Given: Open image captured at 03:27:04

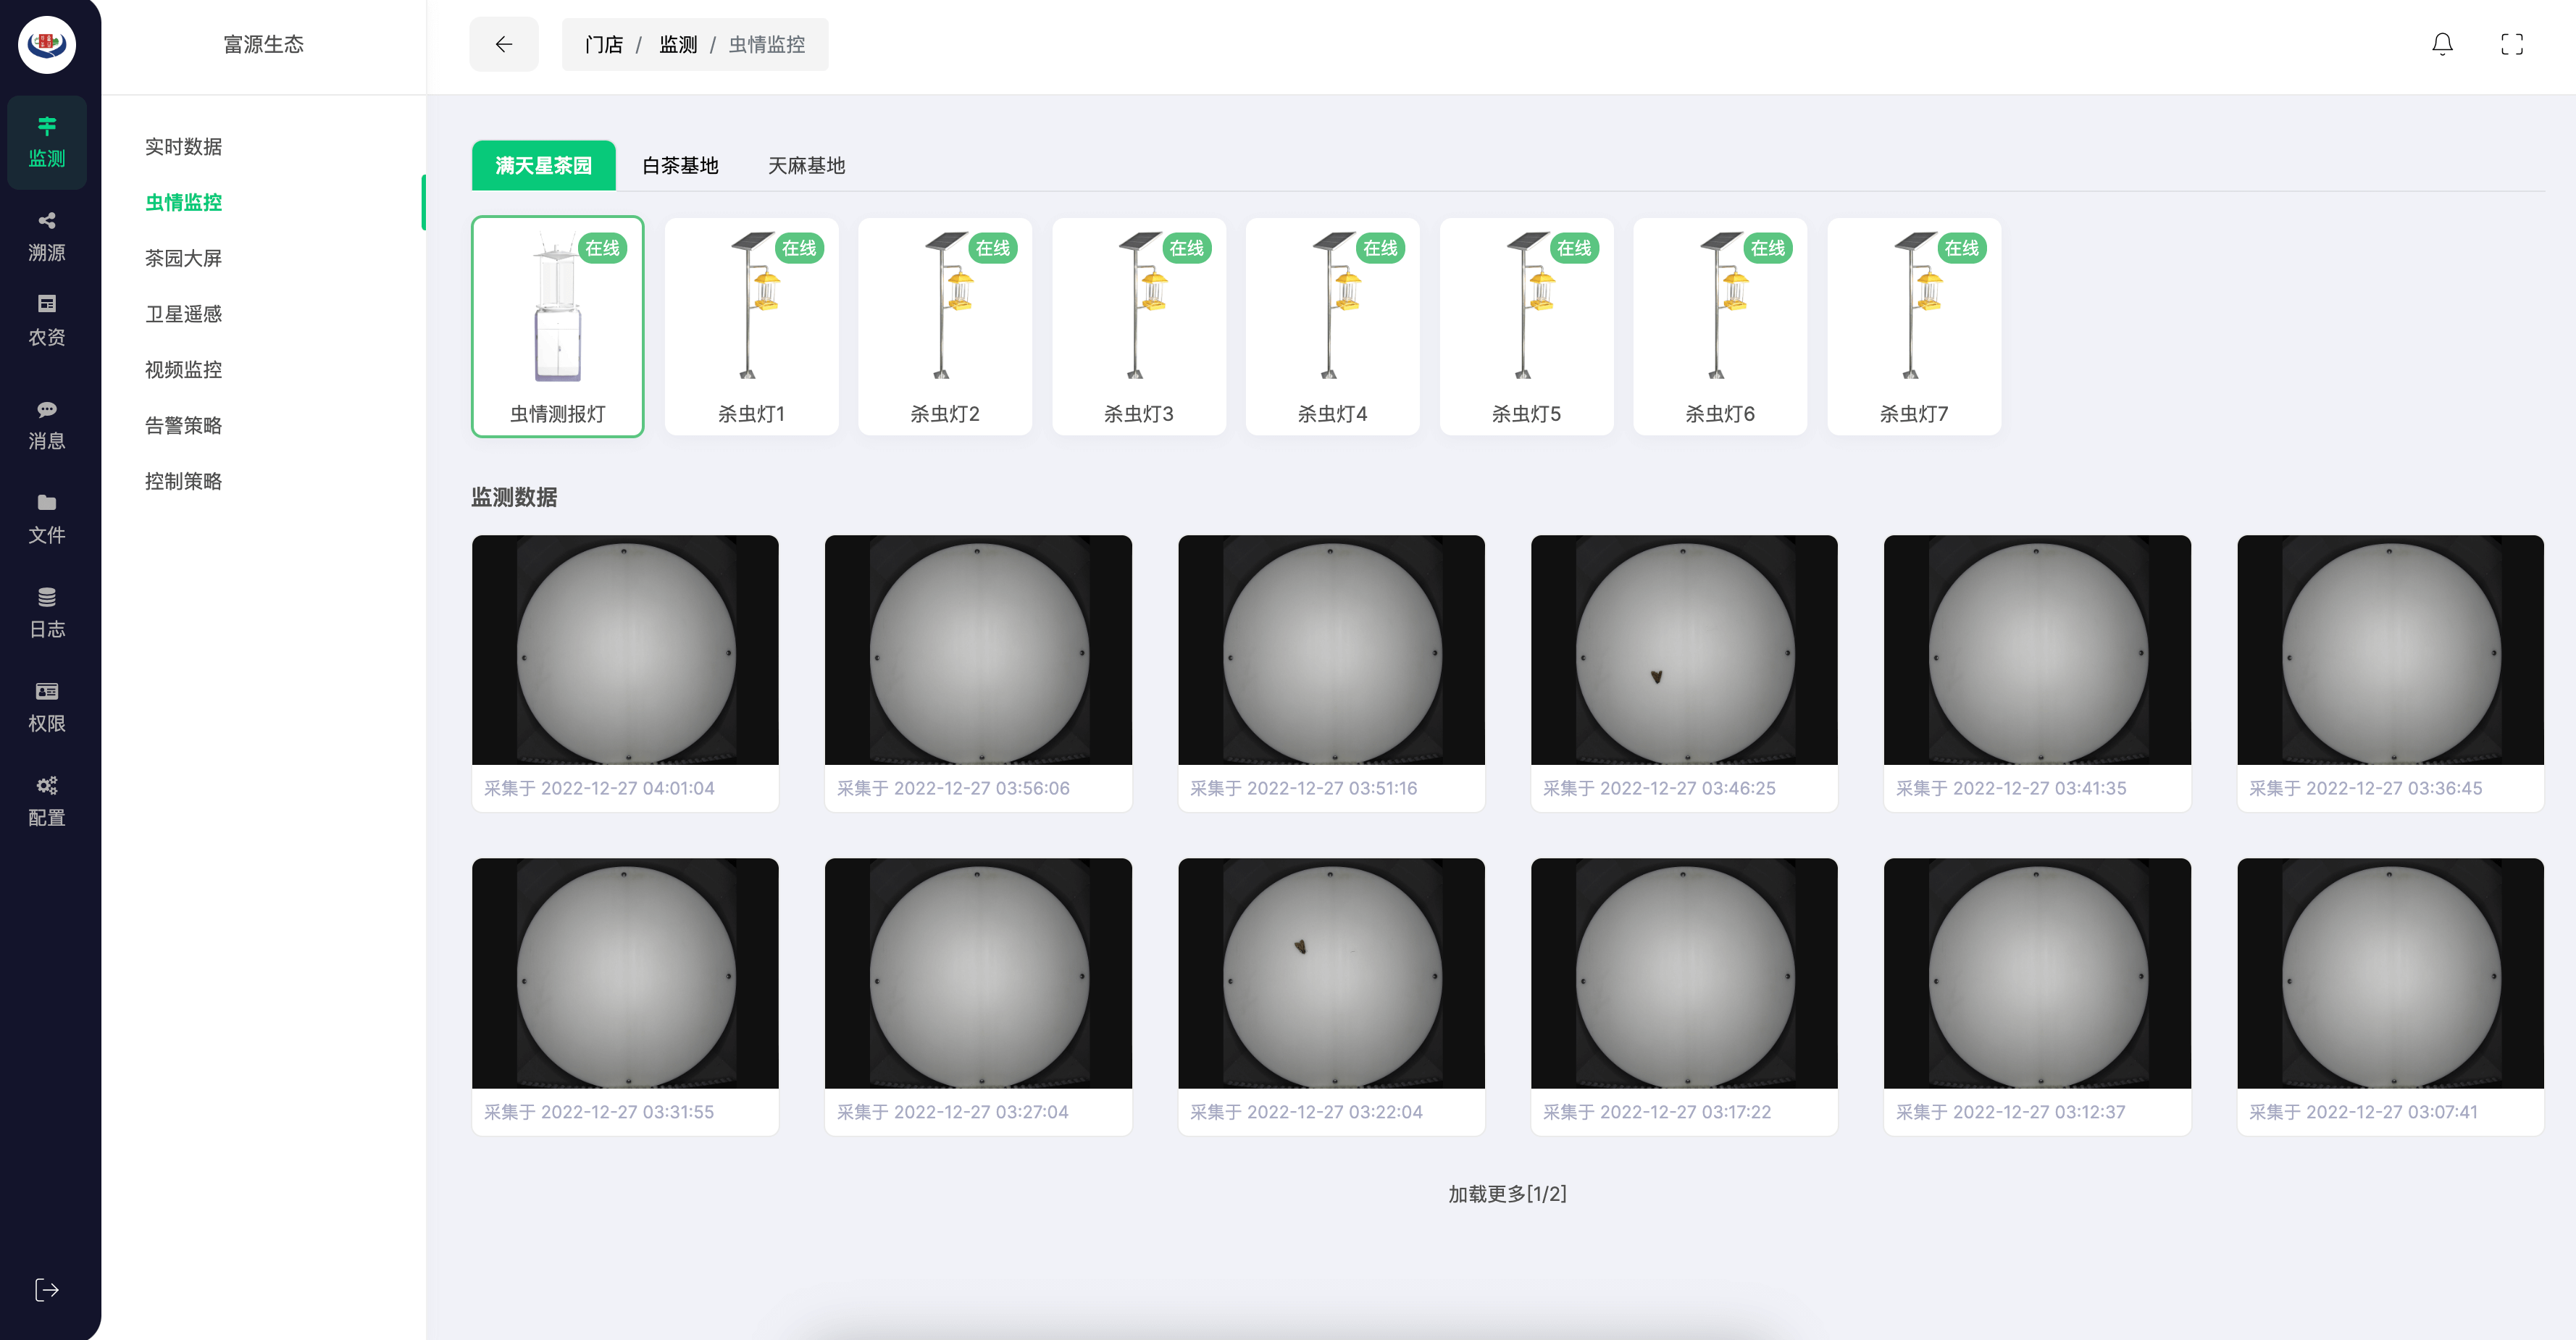Looking at the screenshot, I should point(978,974).
